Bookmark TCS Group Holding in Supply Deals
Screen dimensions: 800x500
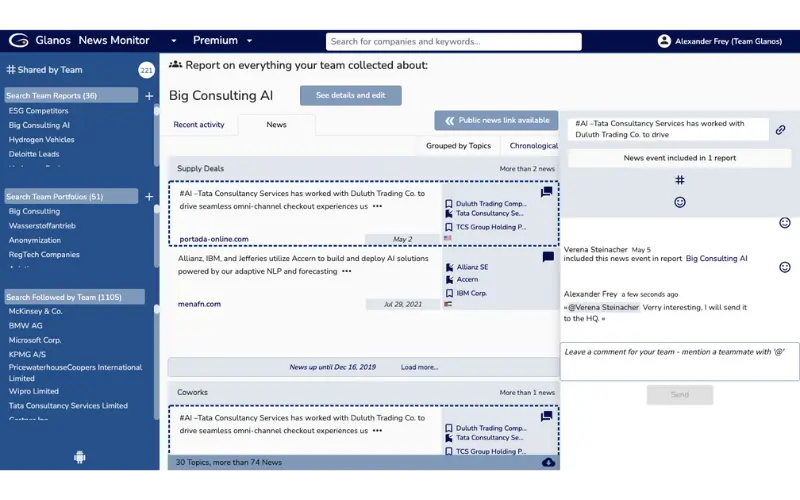click(449, 227)
